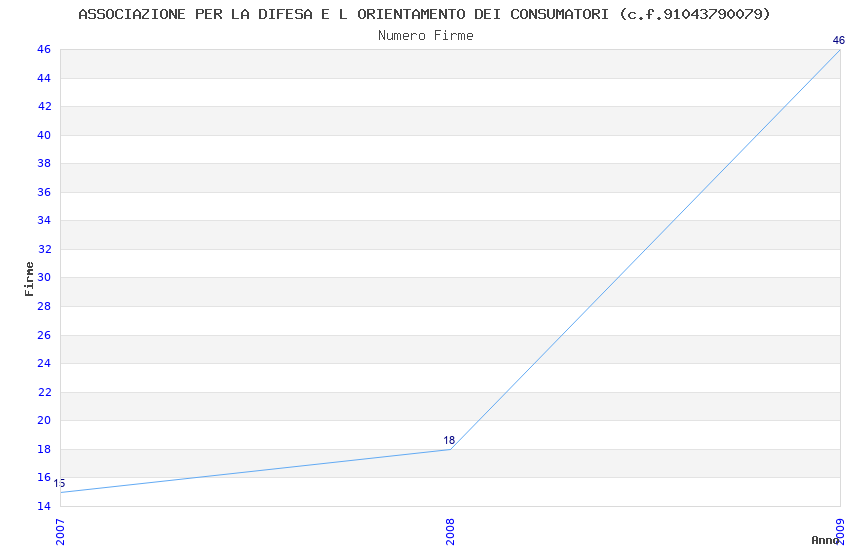The width and height of the screenshot is (850, 550).
Task: Click y-axis tick label 32
Action: tap(44, 249)
